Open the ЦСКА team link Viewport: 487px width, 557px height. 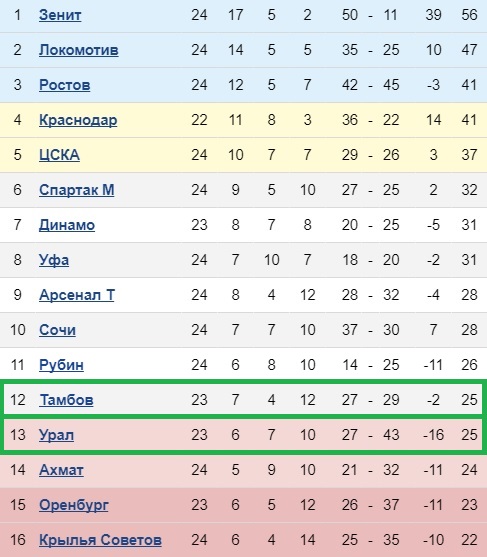coord(59,155)
